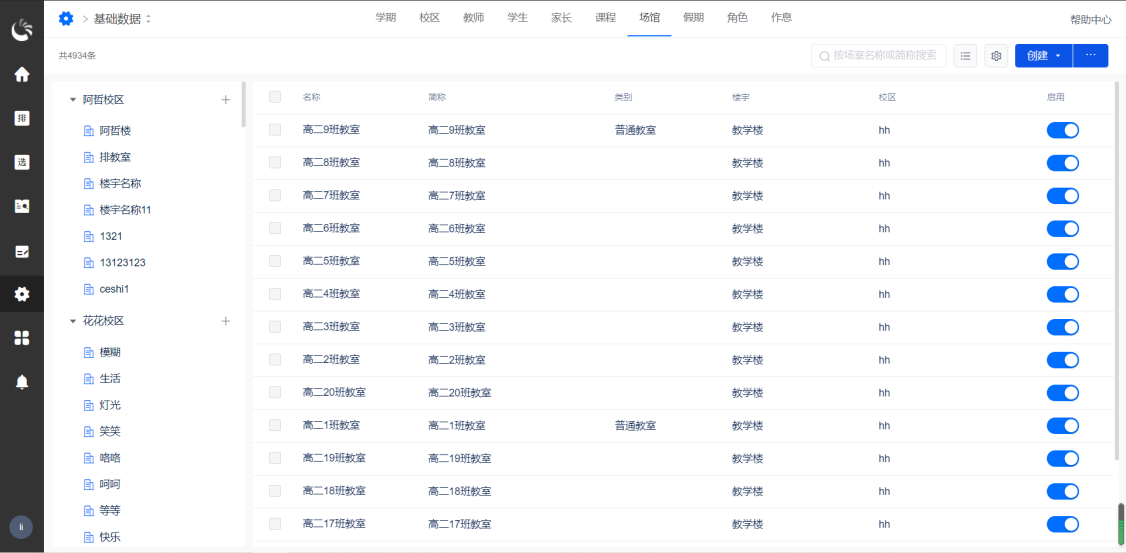Disable the 启用 switch for 高二8班教室
The width and height of the screenshot is (1126, 553).
[x=1063, y=163]
